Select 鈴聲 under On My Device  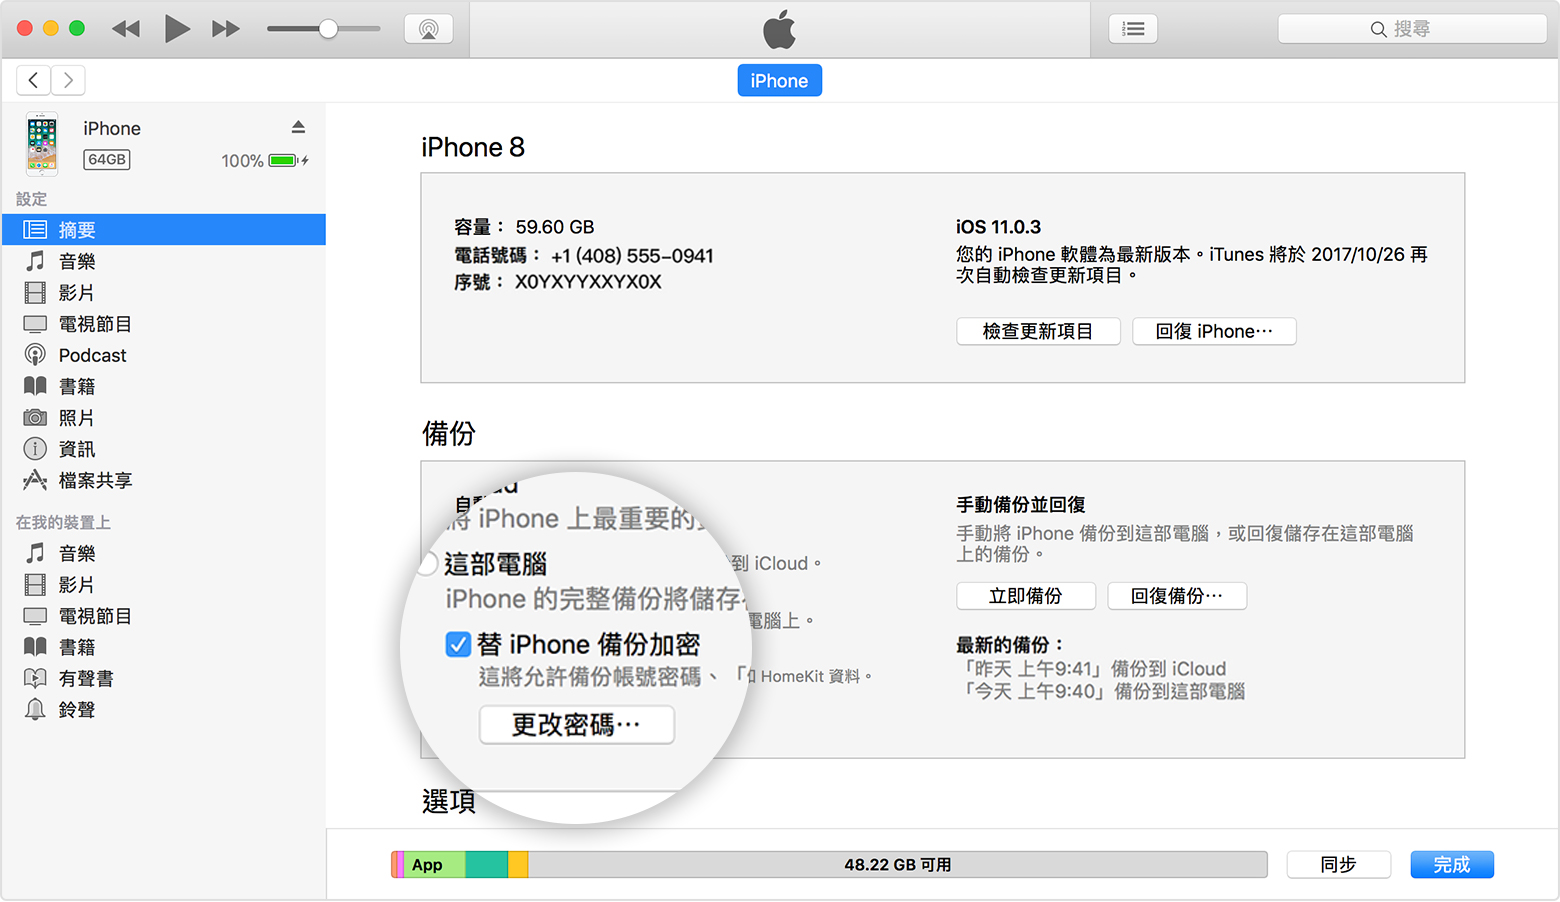tap(76, 710)
